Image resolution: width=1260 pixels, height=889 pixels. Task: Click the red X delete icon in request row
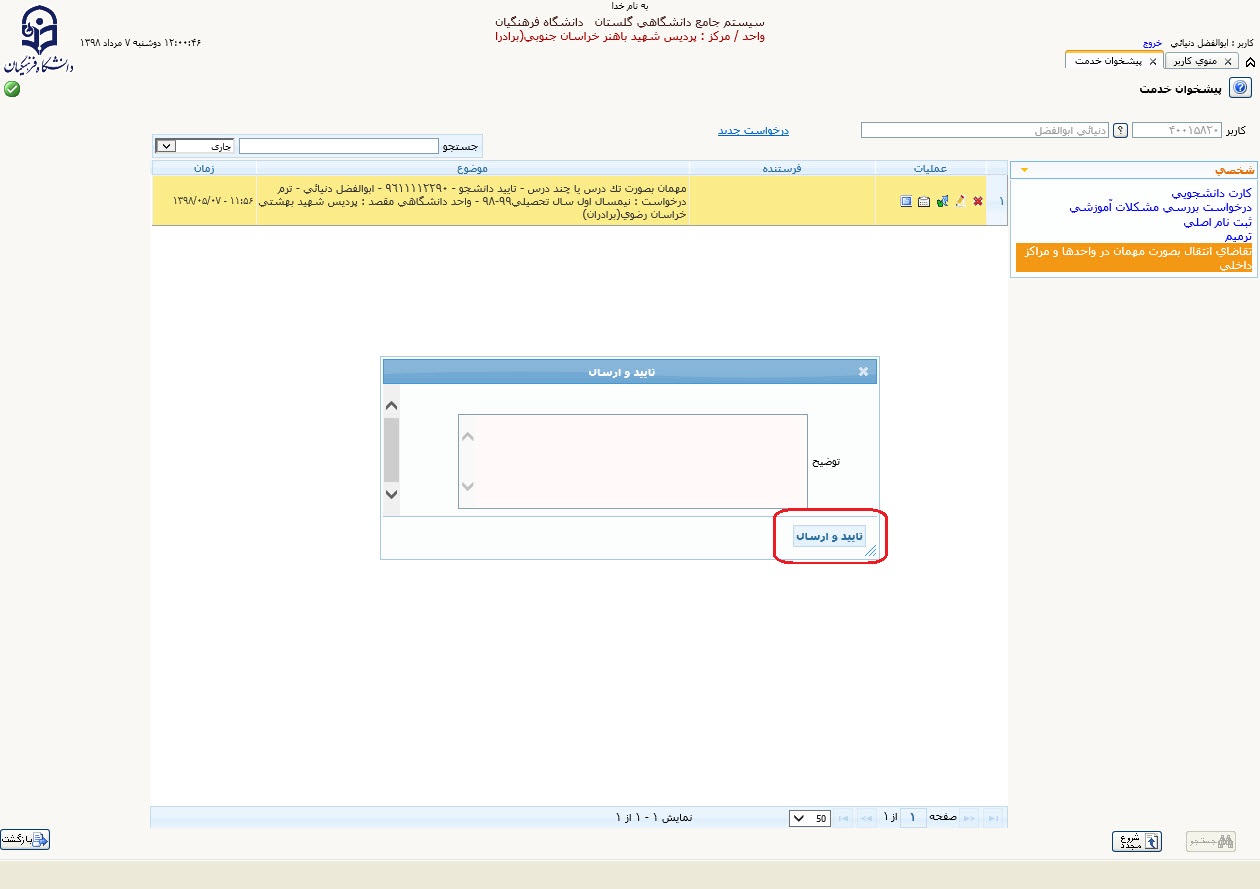coord(978,201)
